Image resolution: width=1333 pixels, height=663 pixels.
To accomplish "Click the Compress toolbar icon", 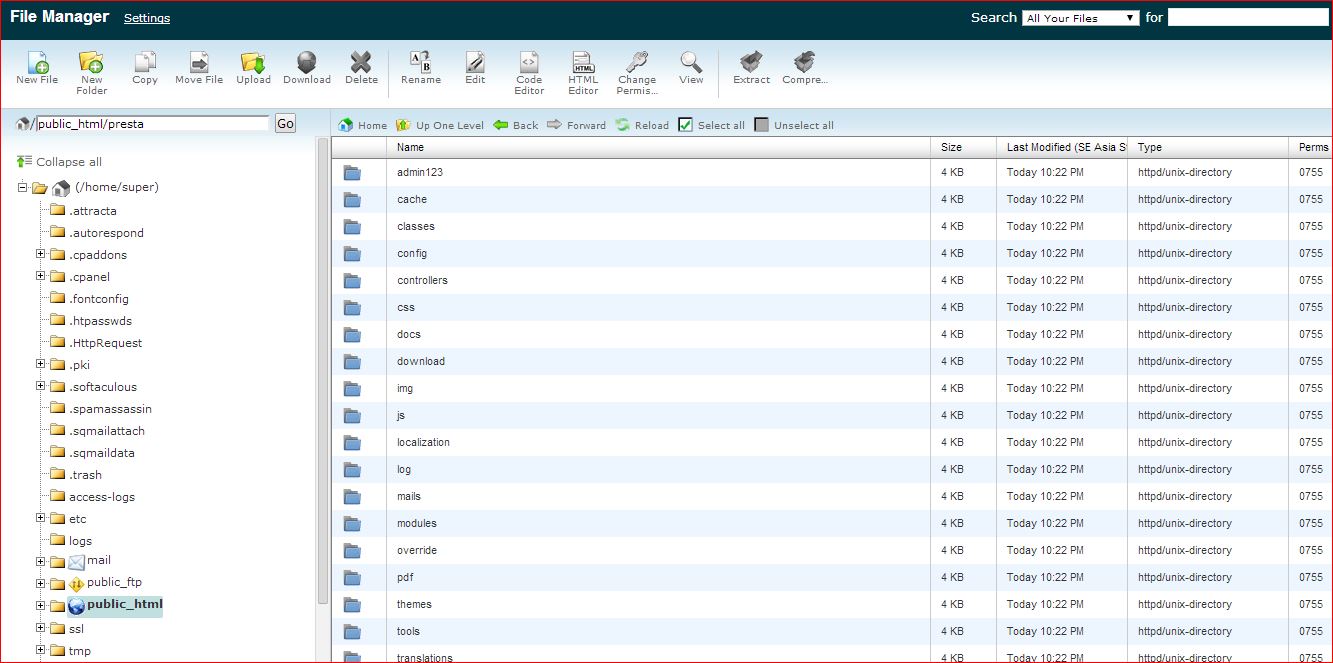I will [804, 63].
